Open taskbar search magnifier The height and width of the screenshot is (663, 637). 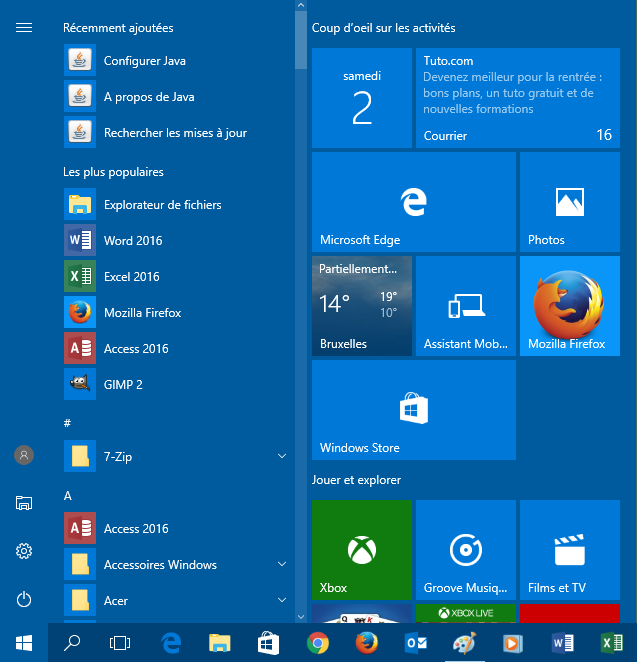point(72,644)
